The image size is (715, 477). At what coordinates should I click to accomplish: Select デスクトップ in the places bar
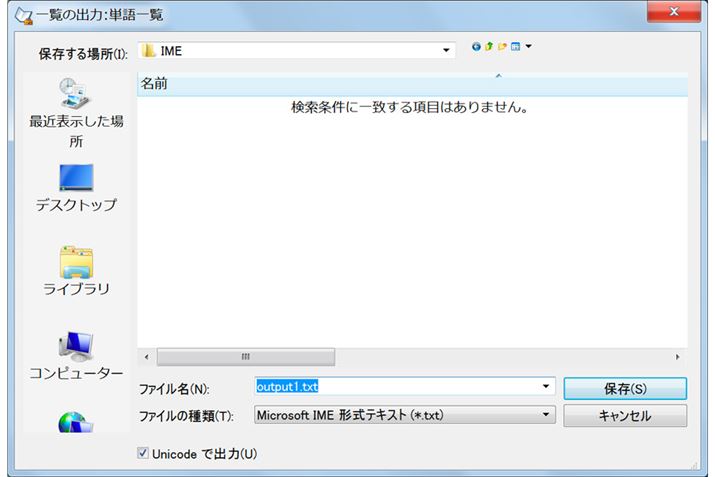[x=76, y=188]
